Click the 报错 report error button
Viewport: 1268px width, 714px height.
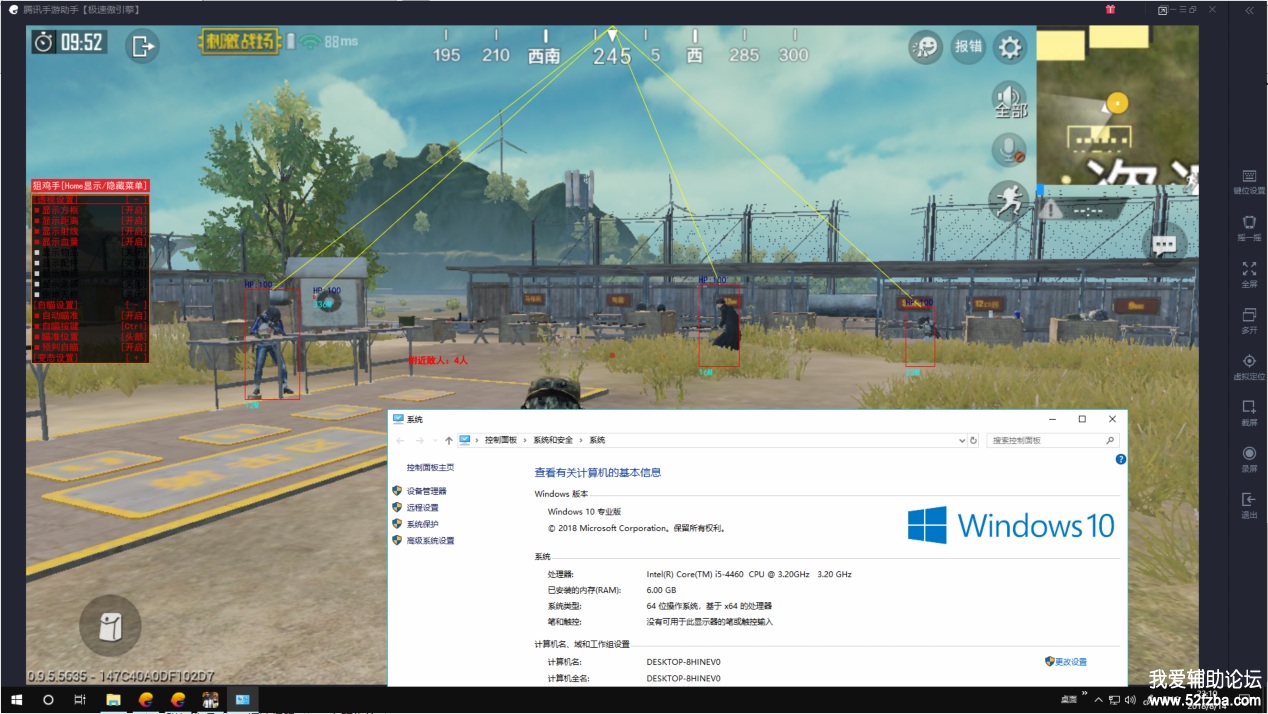click(968, 47)
